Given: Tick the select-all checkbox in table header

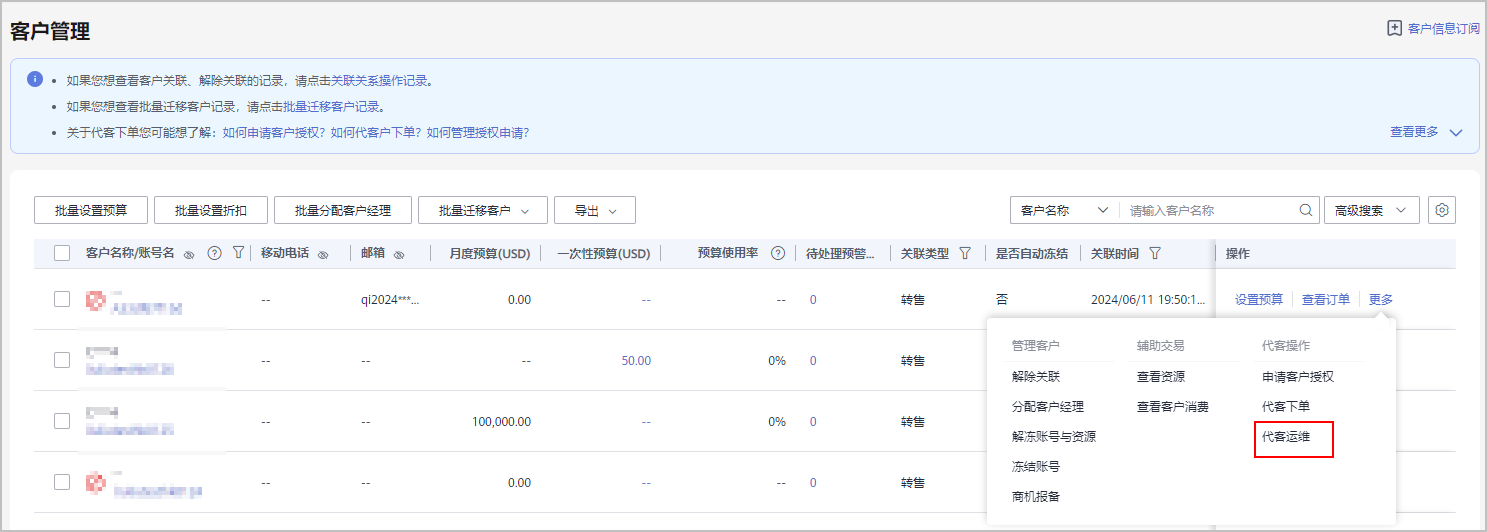Looking at the screenshot, I should point(62,254).
